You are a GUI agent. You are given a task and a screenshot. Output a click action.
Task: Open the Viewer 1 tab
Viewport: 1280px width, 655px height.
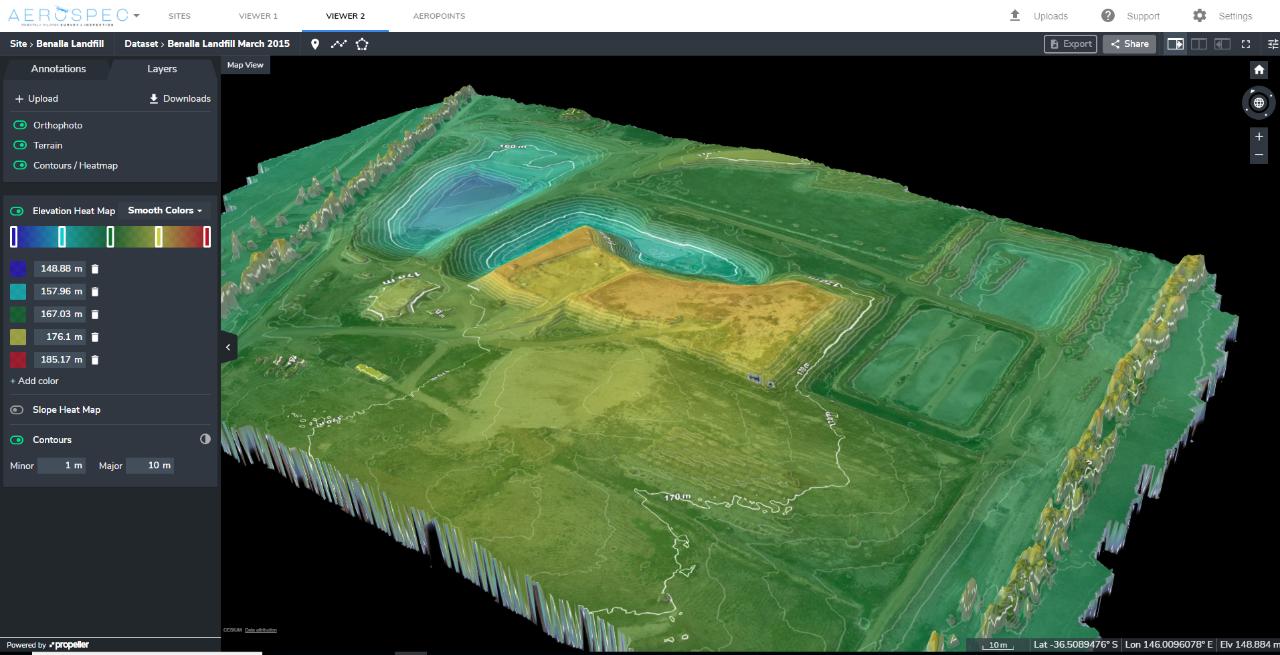pos(258,16)
